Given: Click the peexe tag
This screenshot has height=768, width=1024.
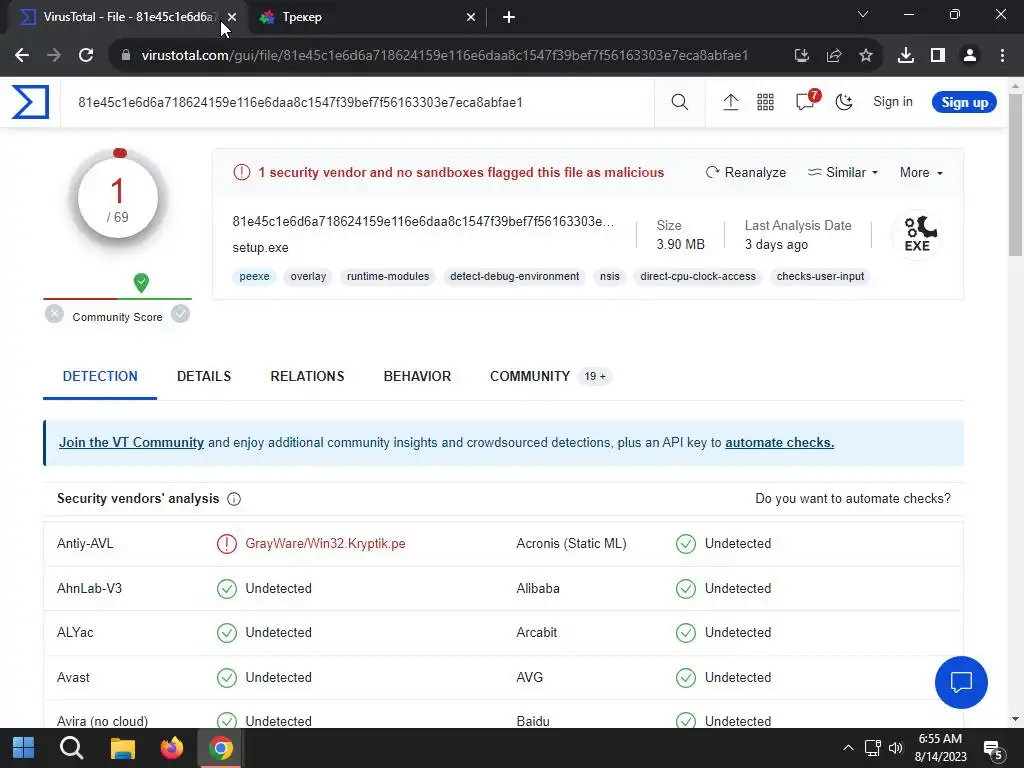Looking at the screenshot, I should click(x=254, y=276).
